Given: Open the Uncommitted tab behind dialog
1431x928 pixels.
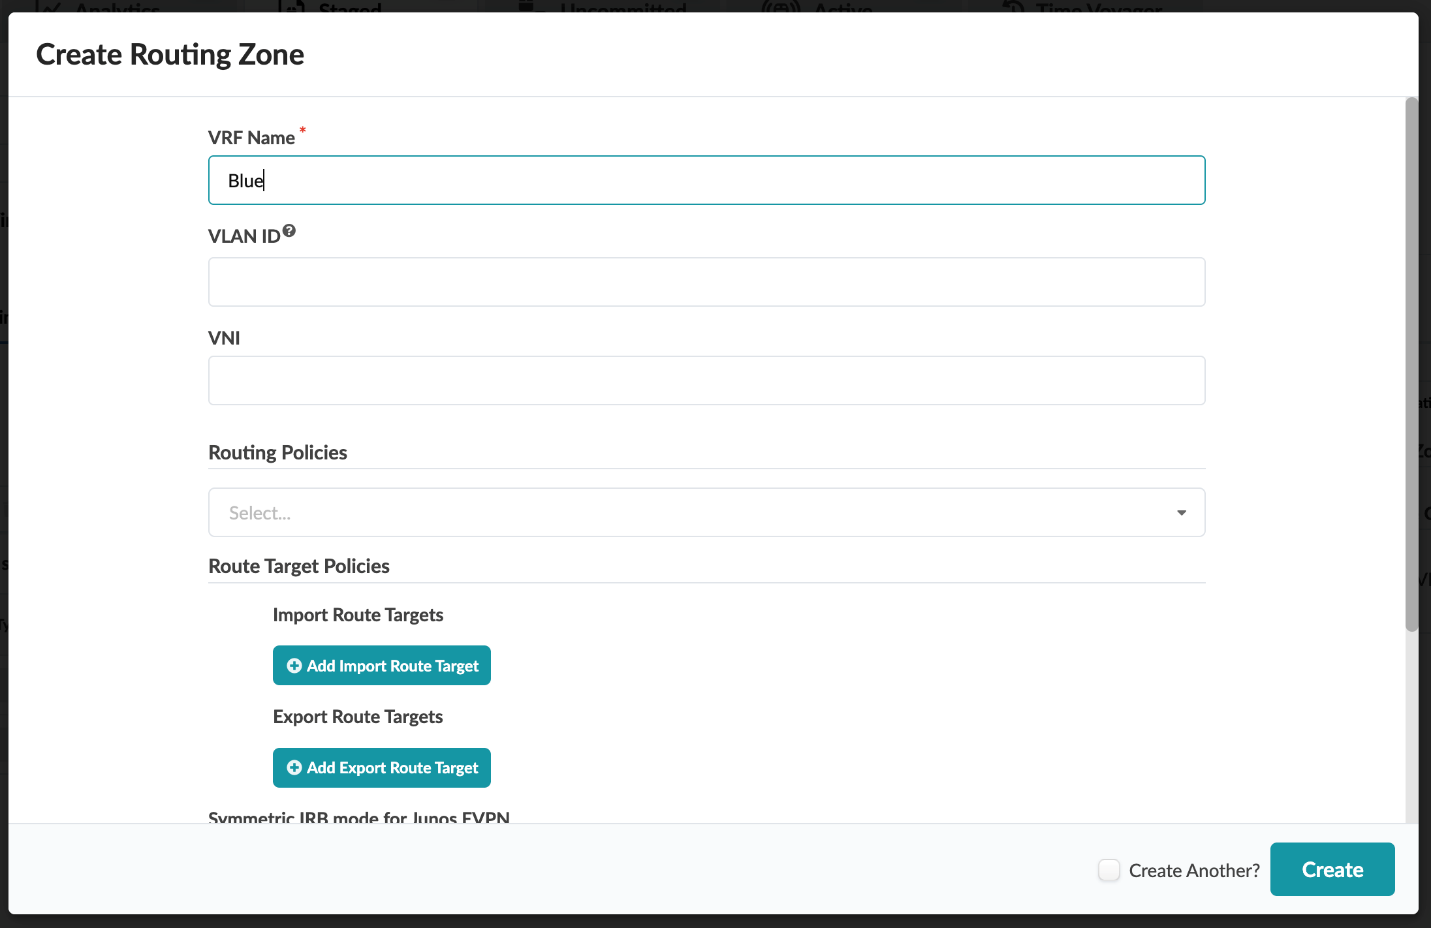Looking at the screenshot, I should [x=622, y=7].
